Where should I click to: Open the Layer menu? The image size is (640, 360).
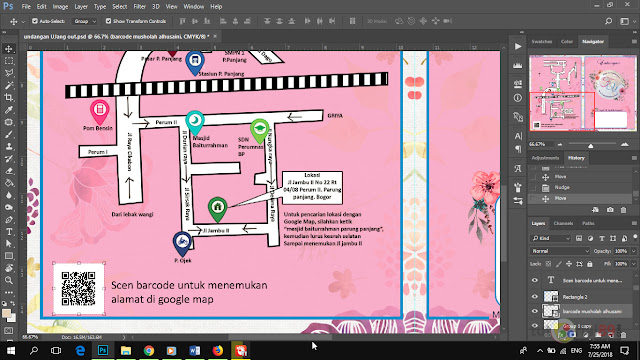point(81,7)
